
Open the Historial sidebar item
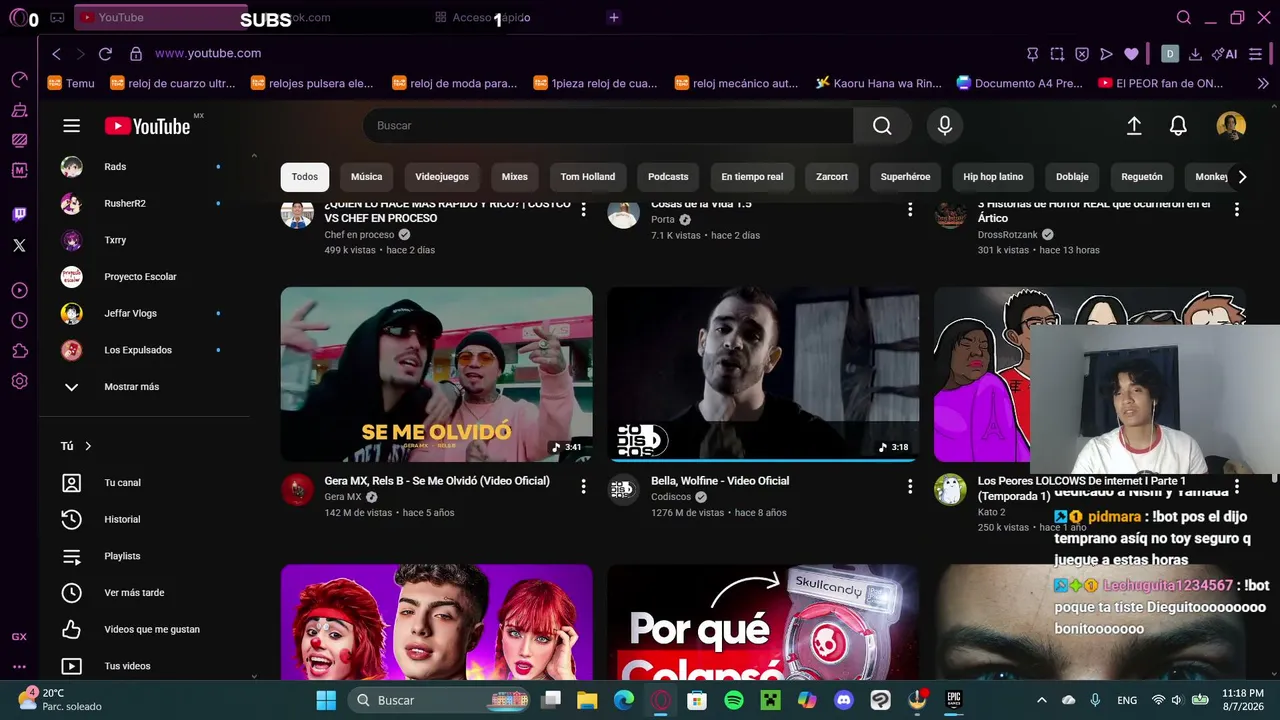coord(143,520)
